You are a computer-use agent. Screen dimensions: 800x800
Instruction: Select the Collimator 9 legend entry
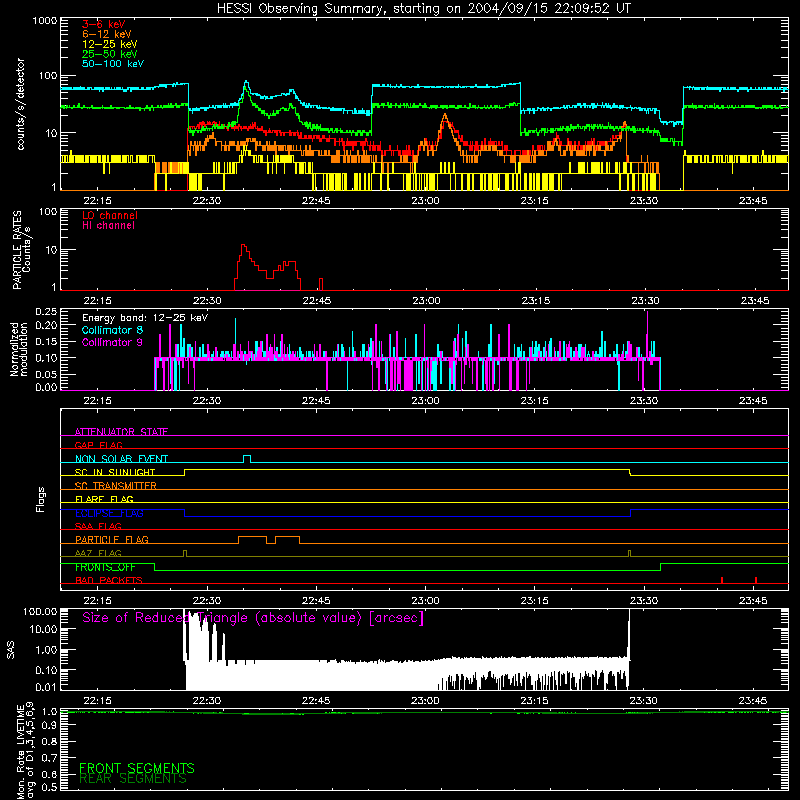[x=112, y=342]
